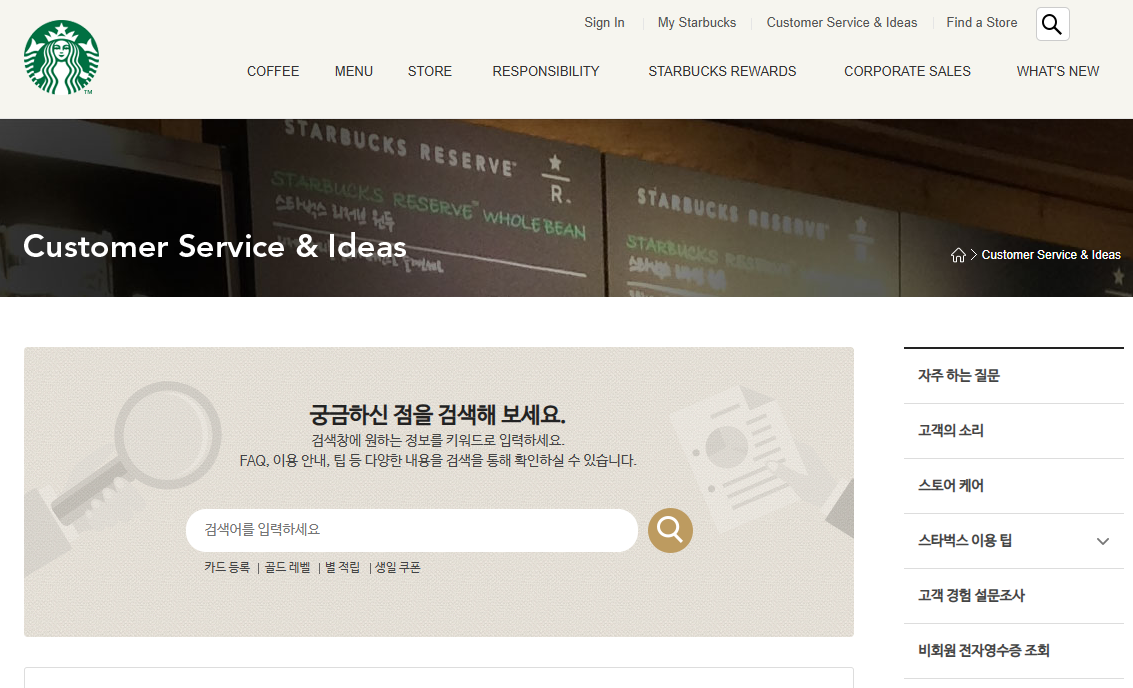Open the Find a Store link
The width and height of the screenshot is (1133, 688).
tap(981, 22)
